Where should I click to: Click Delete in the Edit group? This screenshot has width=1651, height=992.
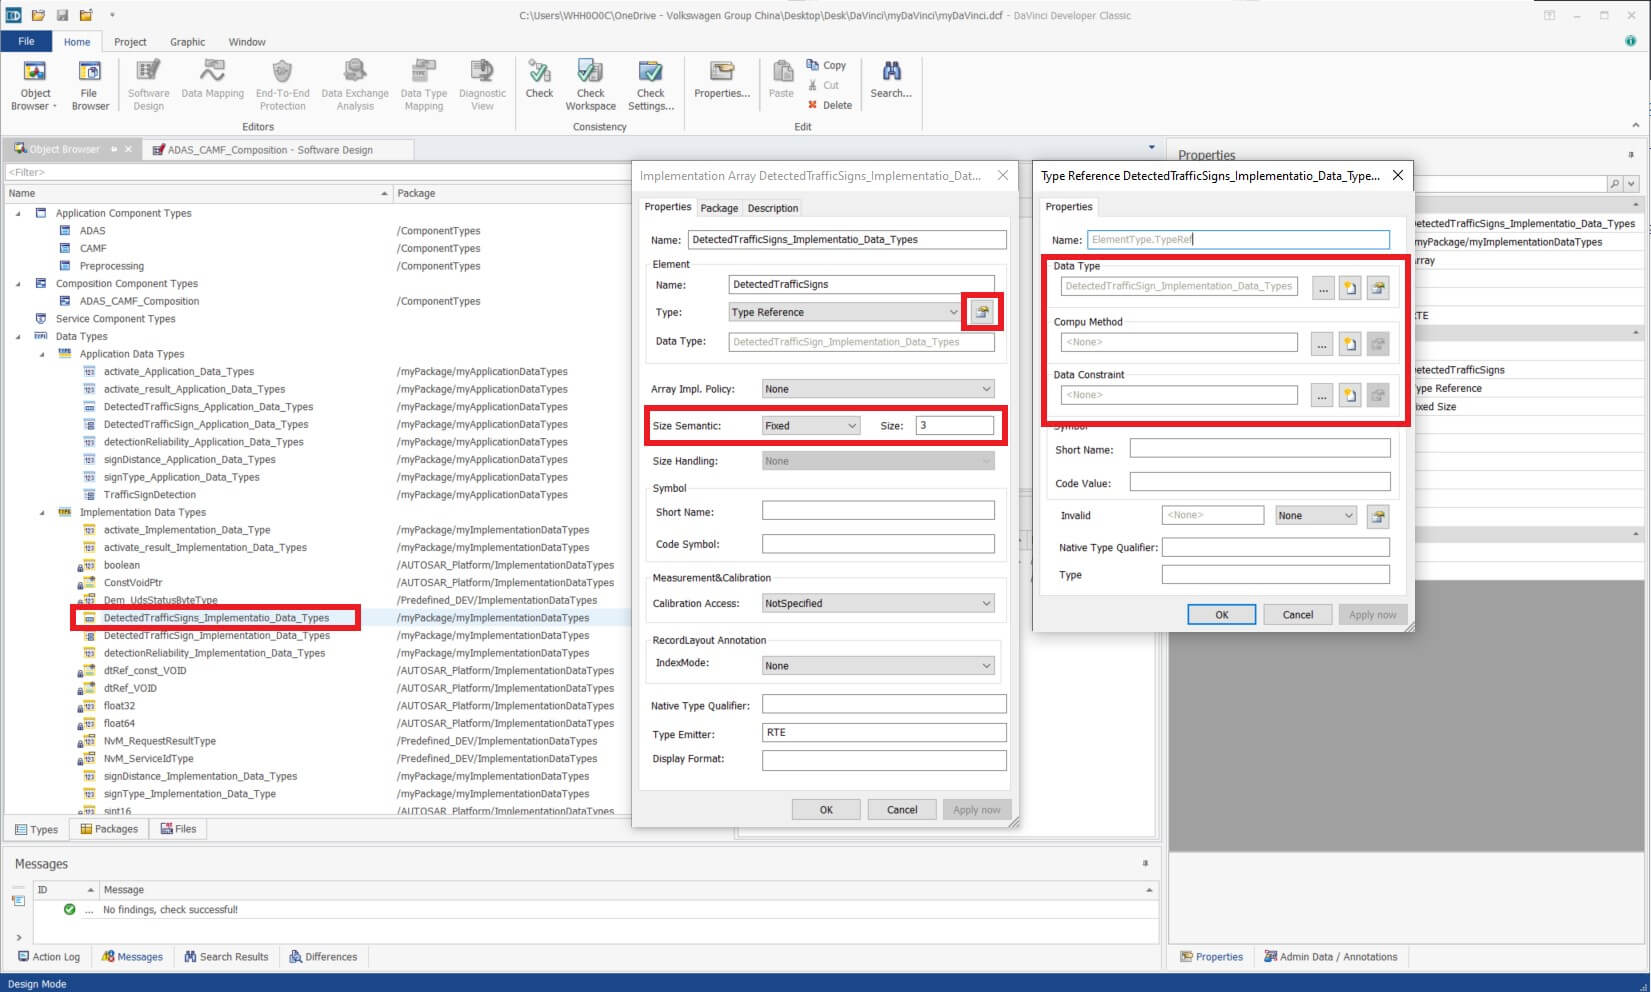pos(830,105)
